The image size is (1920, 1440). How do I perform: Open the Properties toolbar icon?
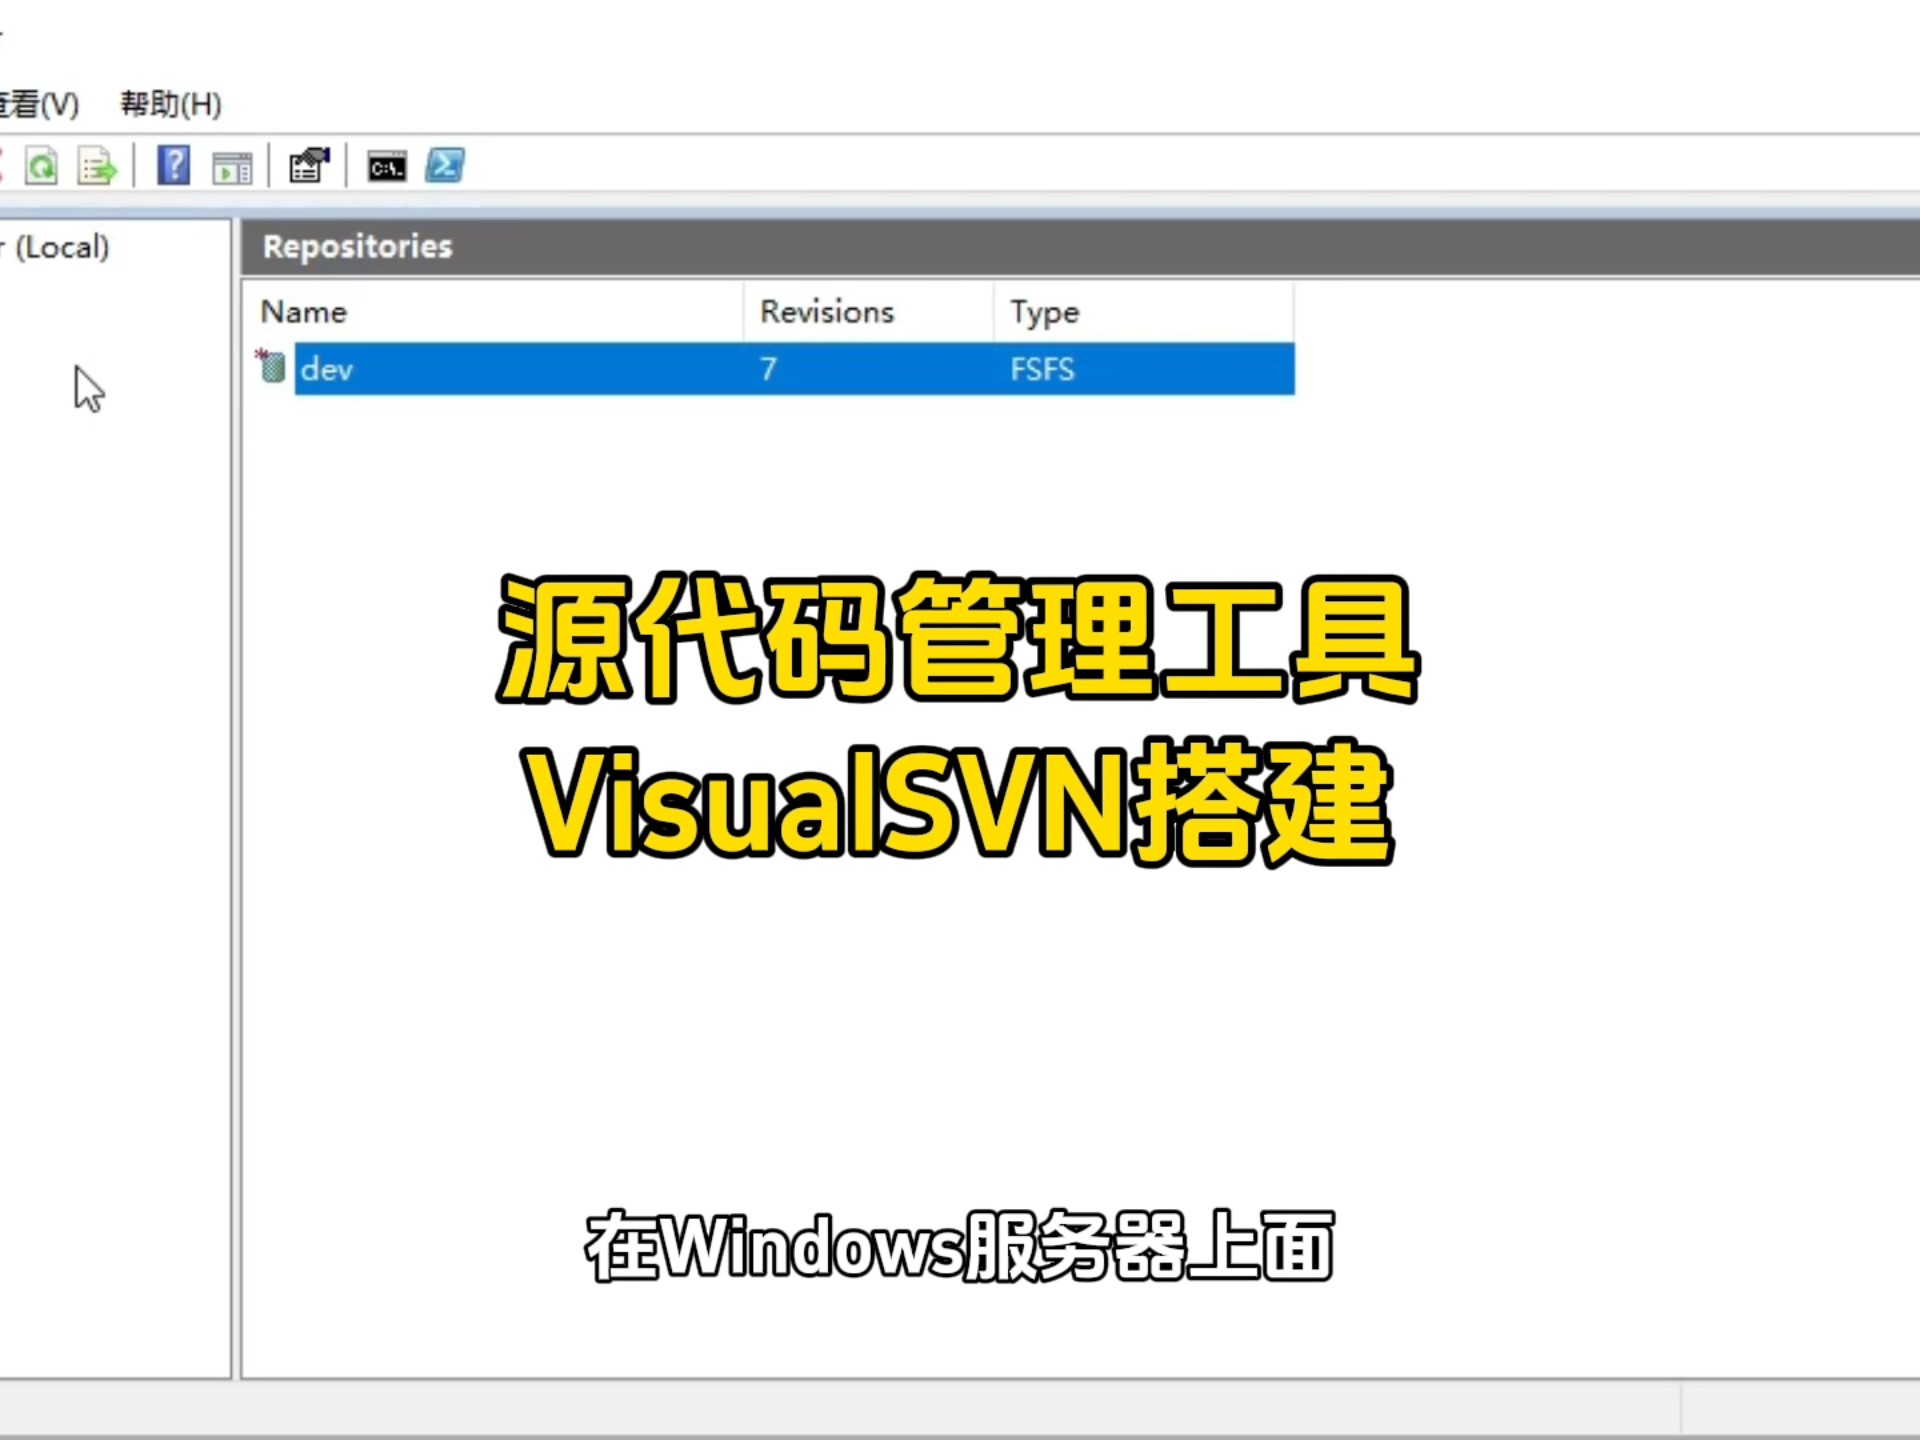(309, 165)
